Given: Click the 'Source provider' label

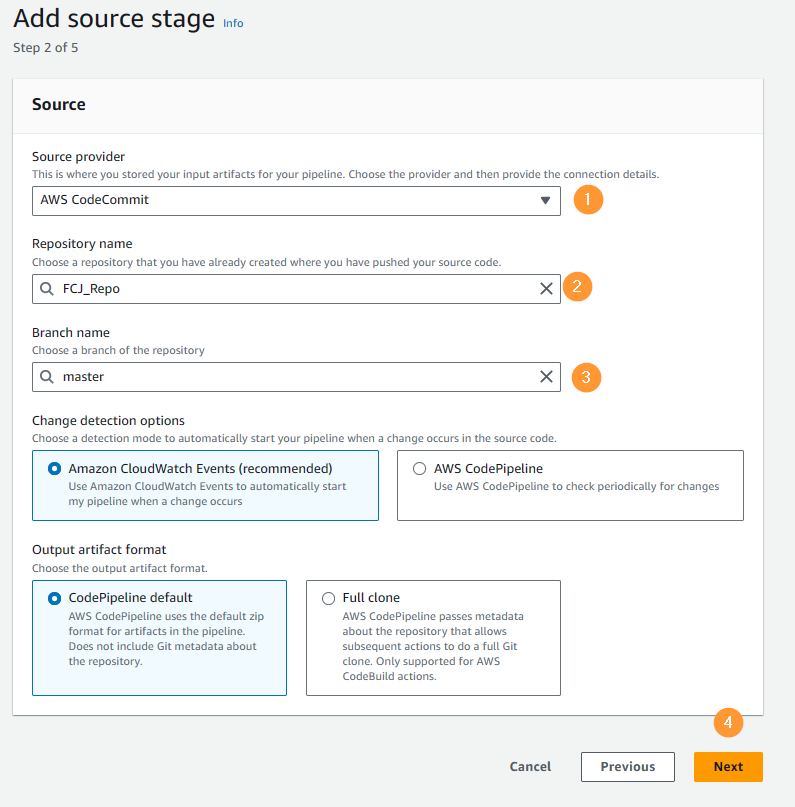Looking at the screenshot, I should click(x=78, y=156).
